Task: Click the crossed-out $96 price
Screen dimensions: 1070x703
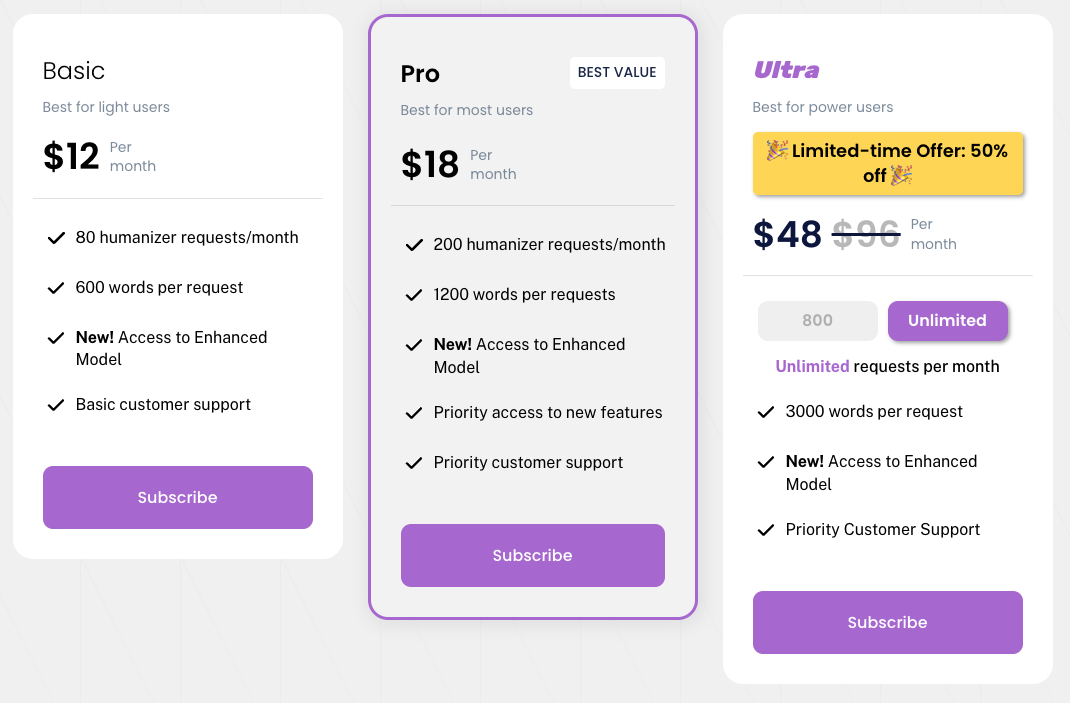Action: click(x=866, y=235)
